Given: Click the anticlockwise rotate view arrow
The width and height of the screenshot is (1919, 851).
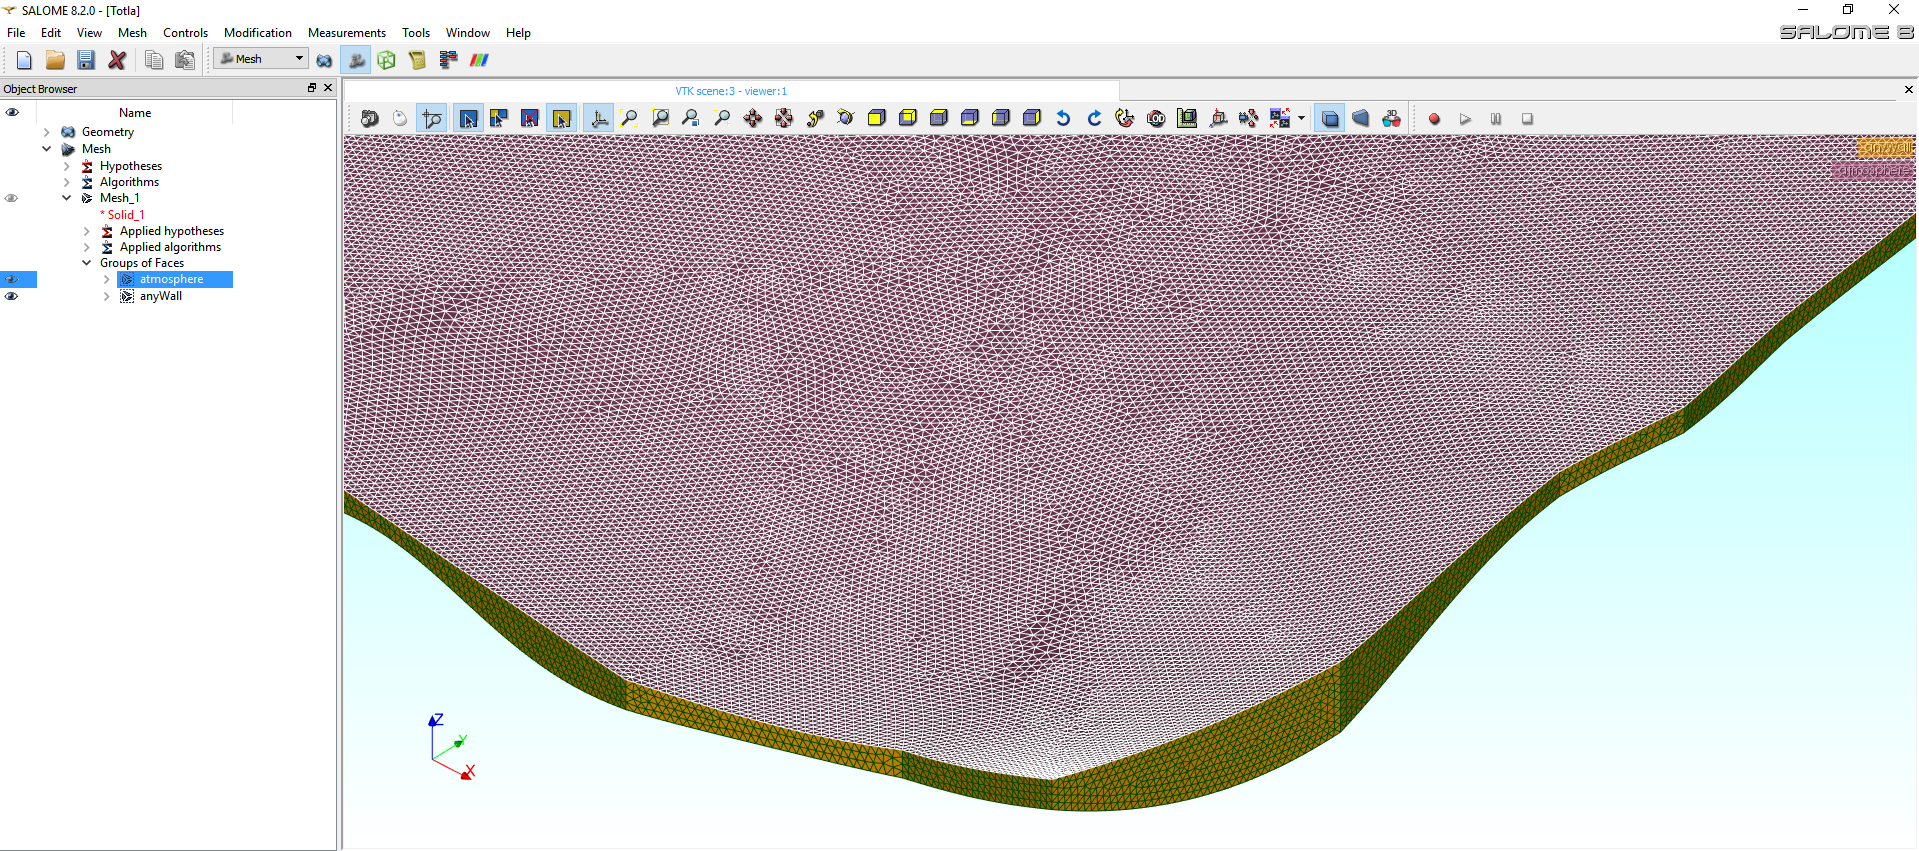Looking at the screenshot, I should coord(1063,118).
